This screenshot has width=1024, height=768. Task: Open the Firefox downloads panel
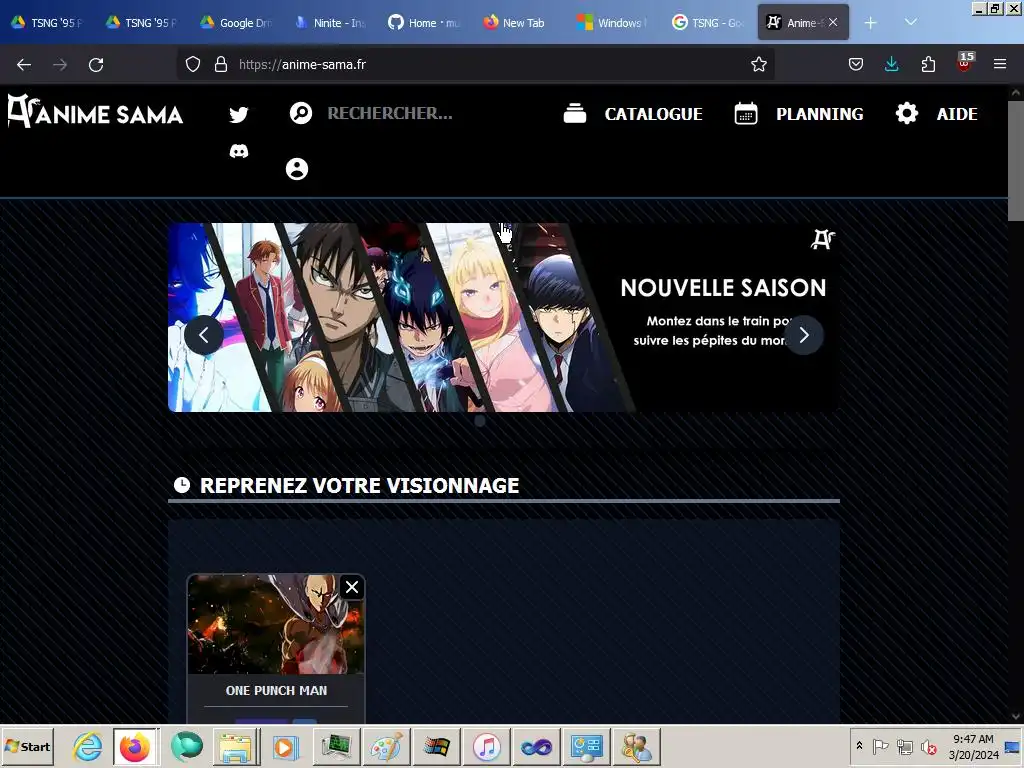point(891,64)
